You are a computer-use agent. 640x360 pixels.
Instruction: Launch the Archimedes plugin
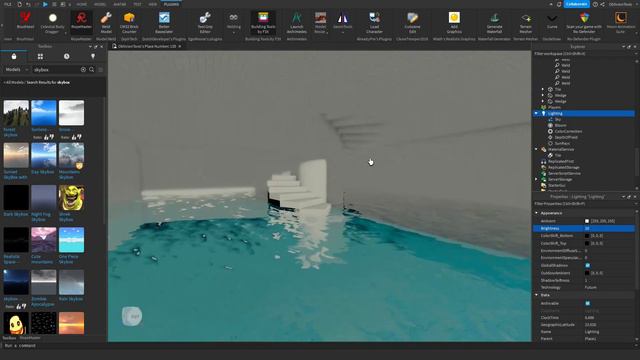tap(296, 22)
